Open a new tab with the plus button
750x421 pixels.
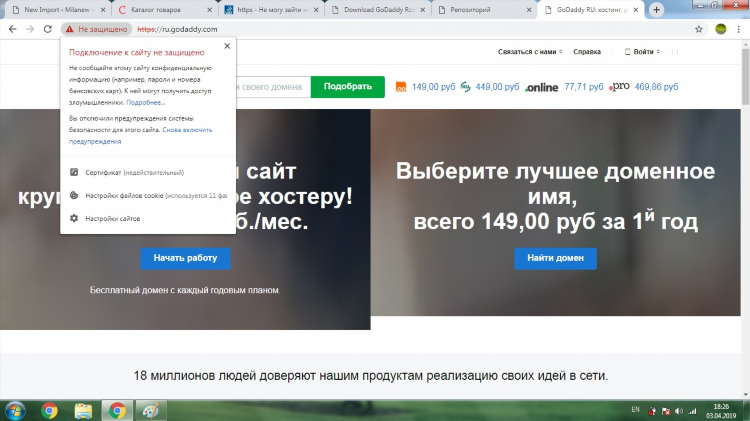(656, 10)
